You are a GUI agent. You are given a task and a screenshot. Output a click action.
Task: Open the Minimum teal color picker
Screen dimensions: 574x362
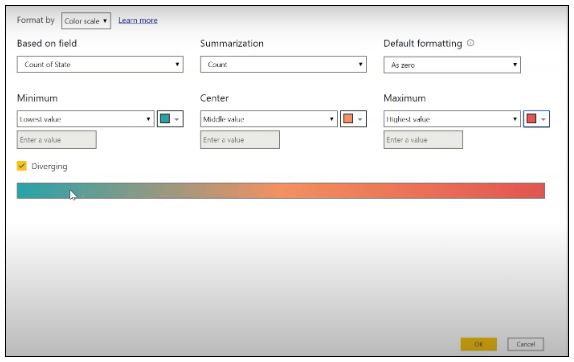click(170, 119)
